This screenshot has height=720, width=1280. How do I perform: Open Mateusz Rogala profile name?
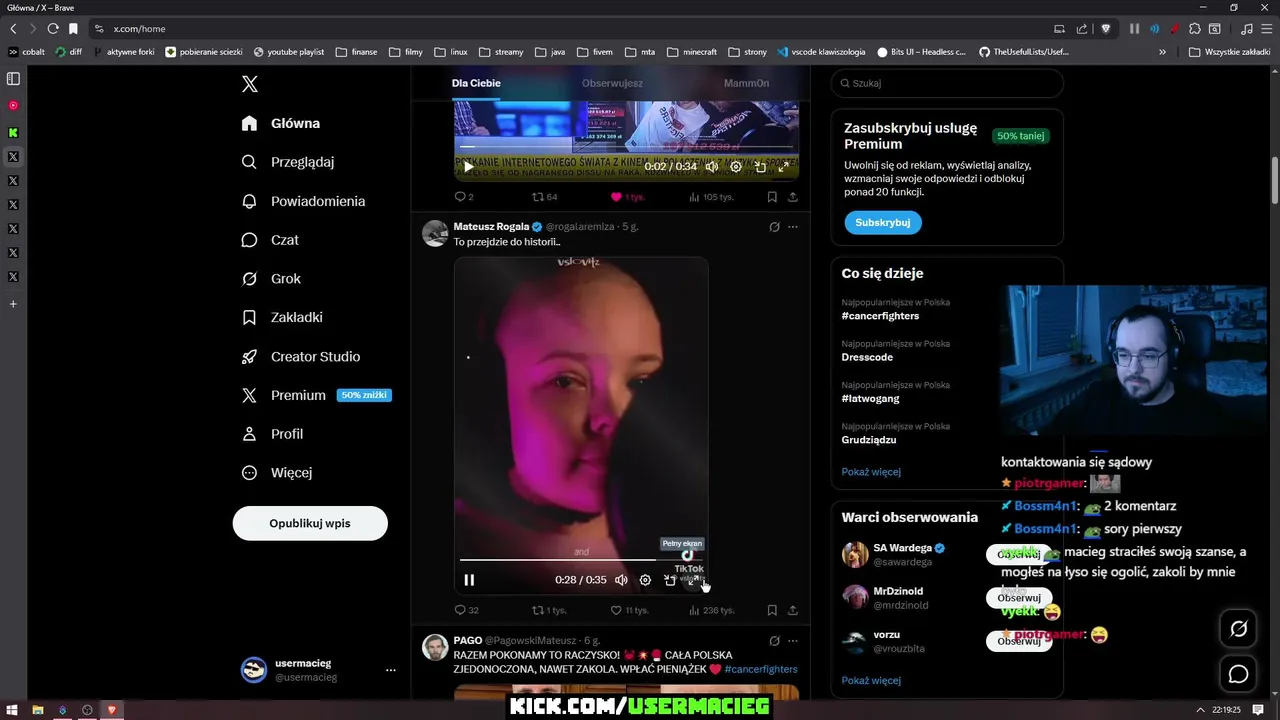[x=491, y=227]
